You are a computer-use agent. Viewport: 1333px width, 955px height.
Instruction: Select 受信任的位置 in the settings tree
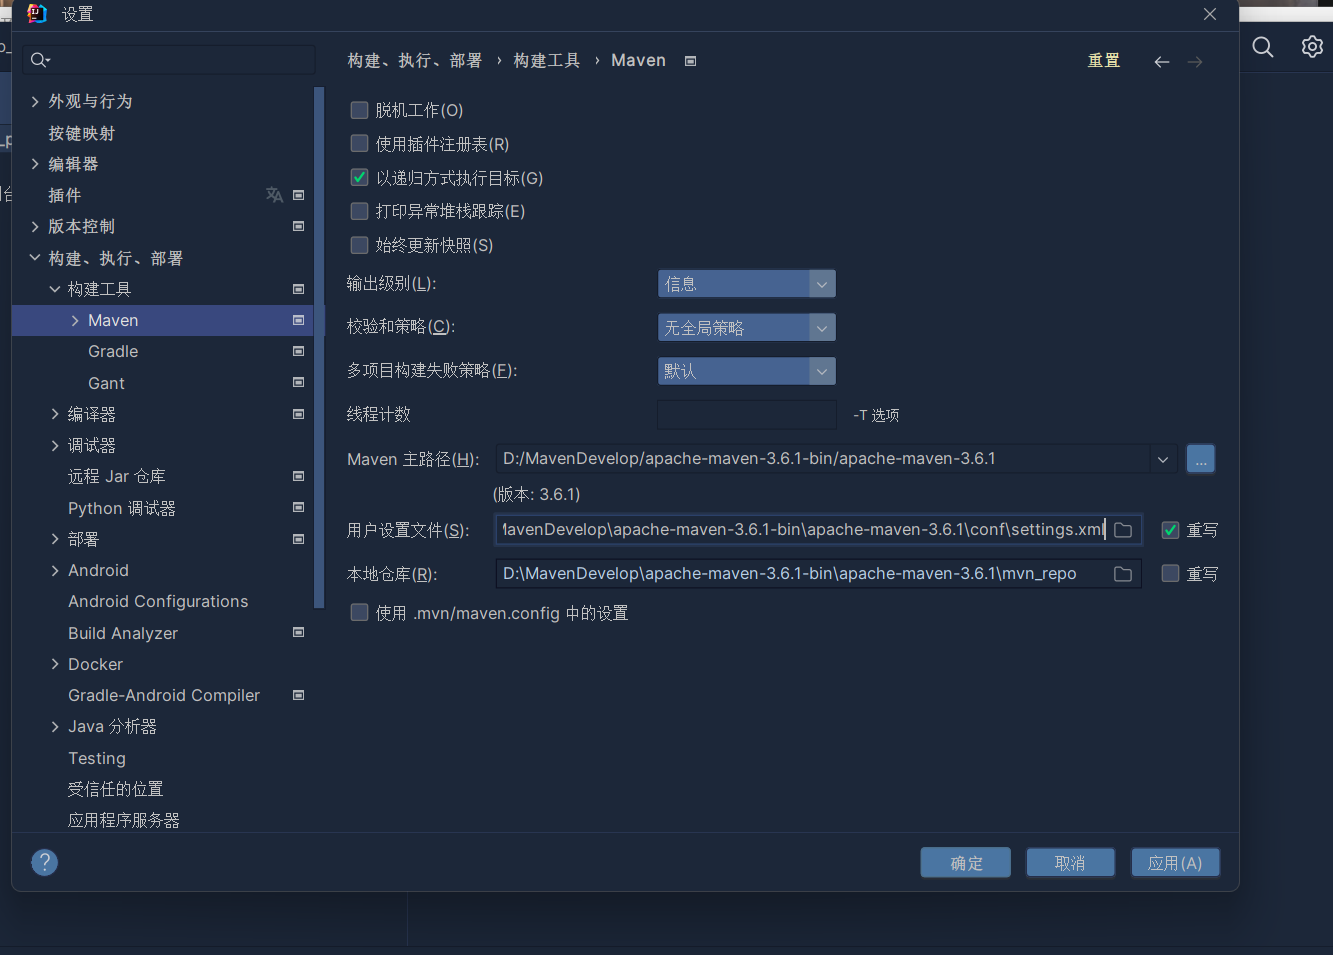click(x=115, y=789)
